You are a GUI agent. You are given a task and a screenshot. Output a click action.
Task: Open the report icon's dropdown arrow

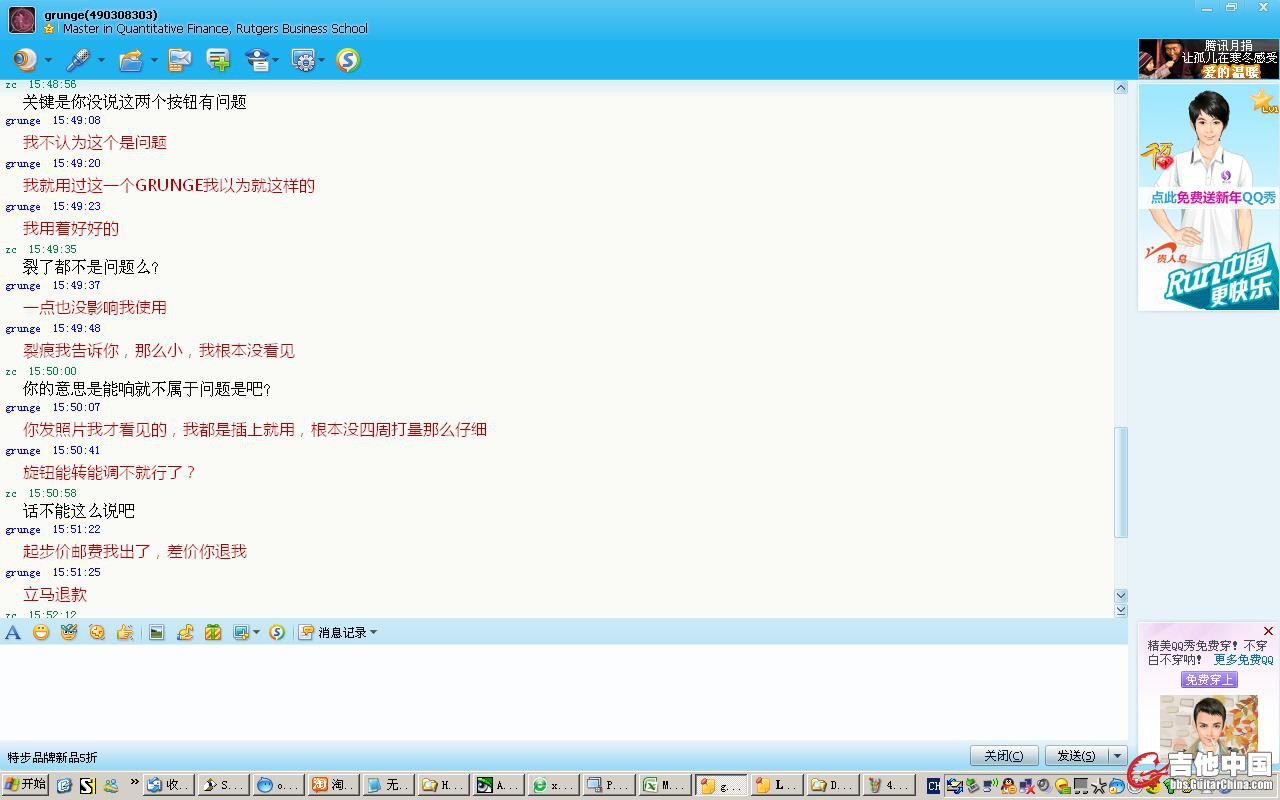point(276,61)
